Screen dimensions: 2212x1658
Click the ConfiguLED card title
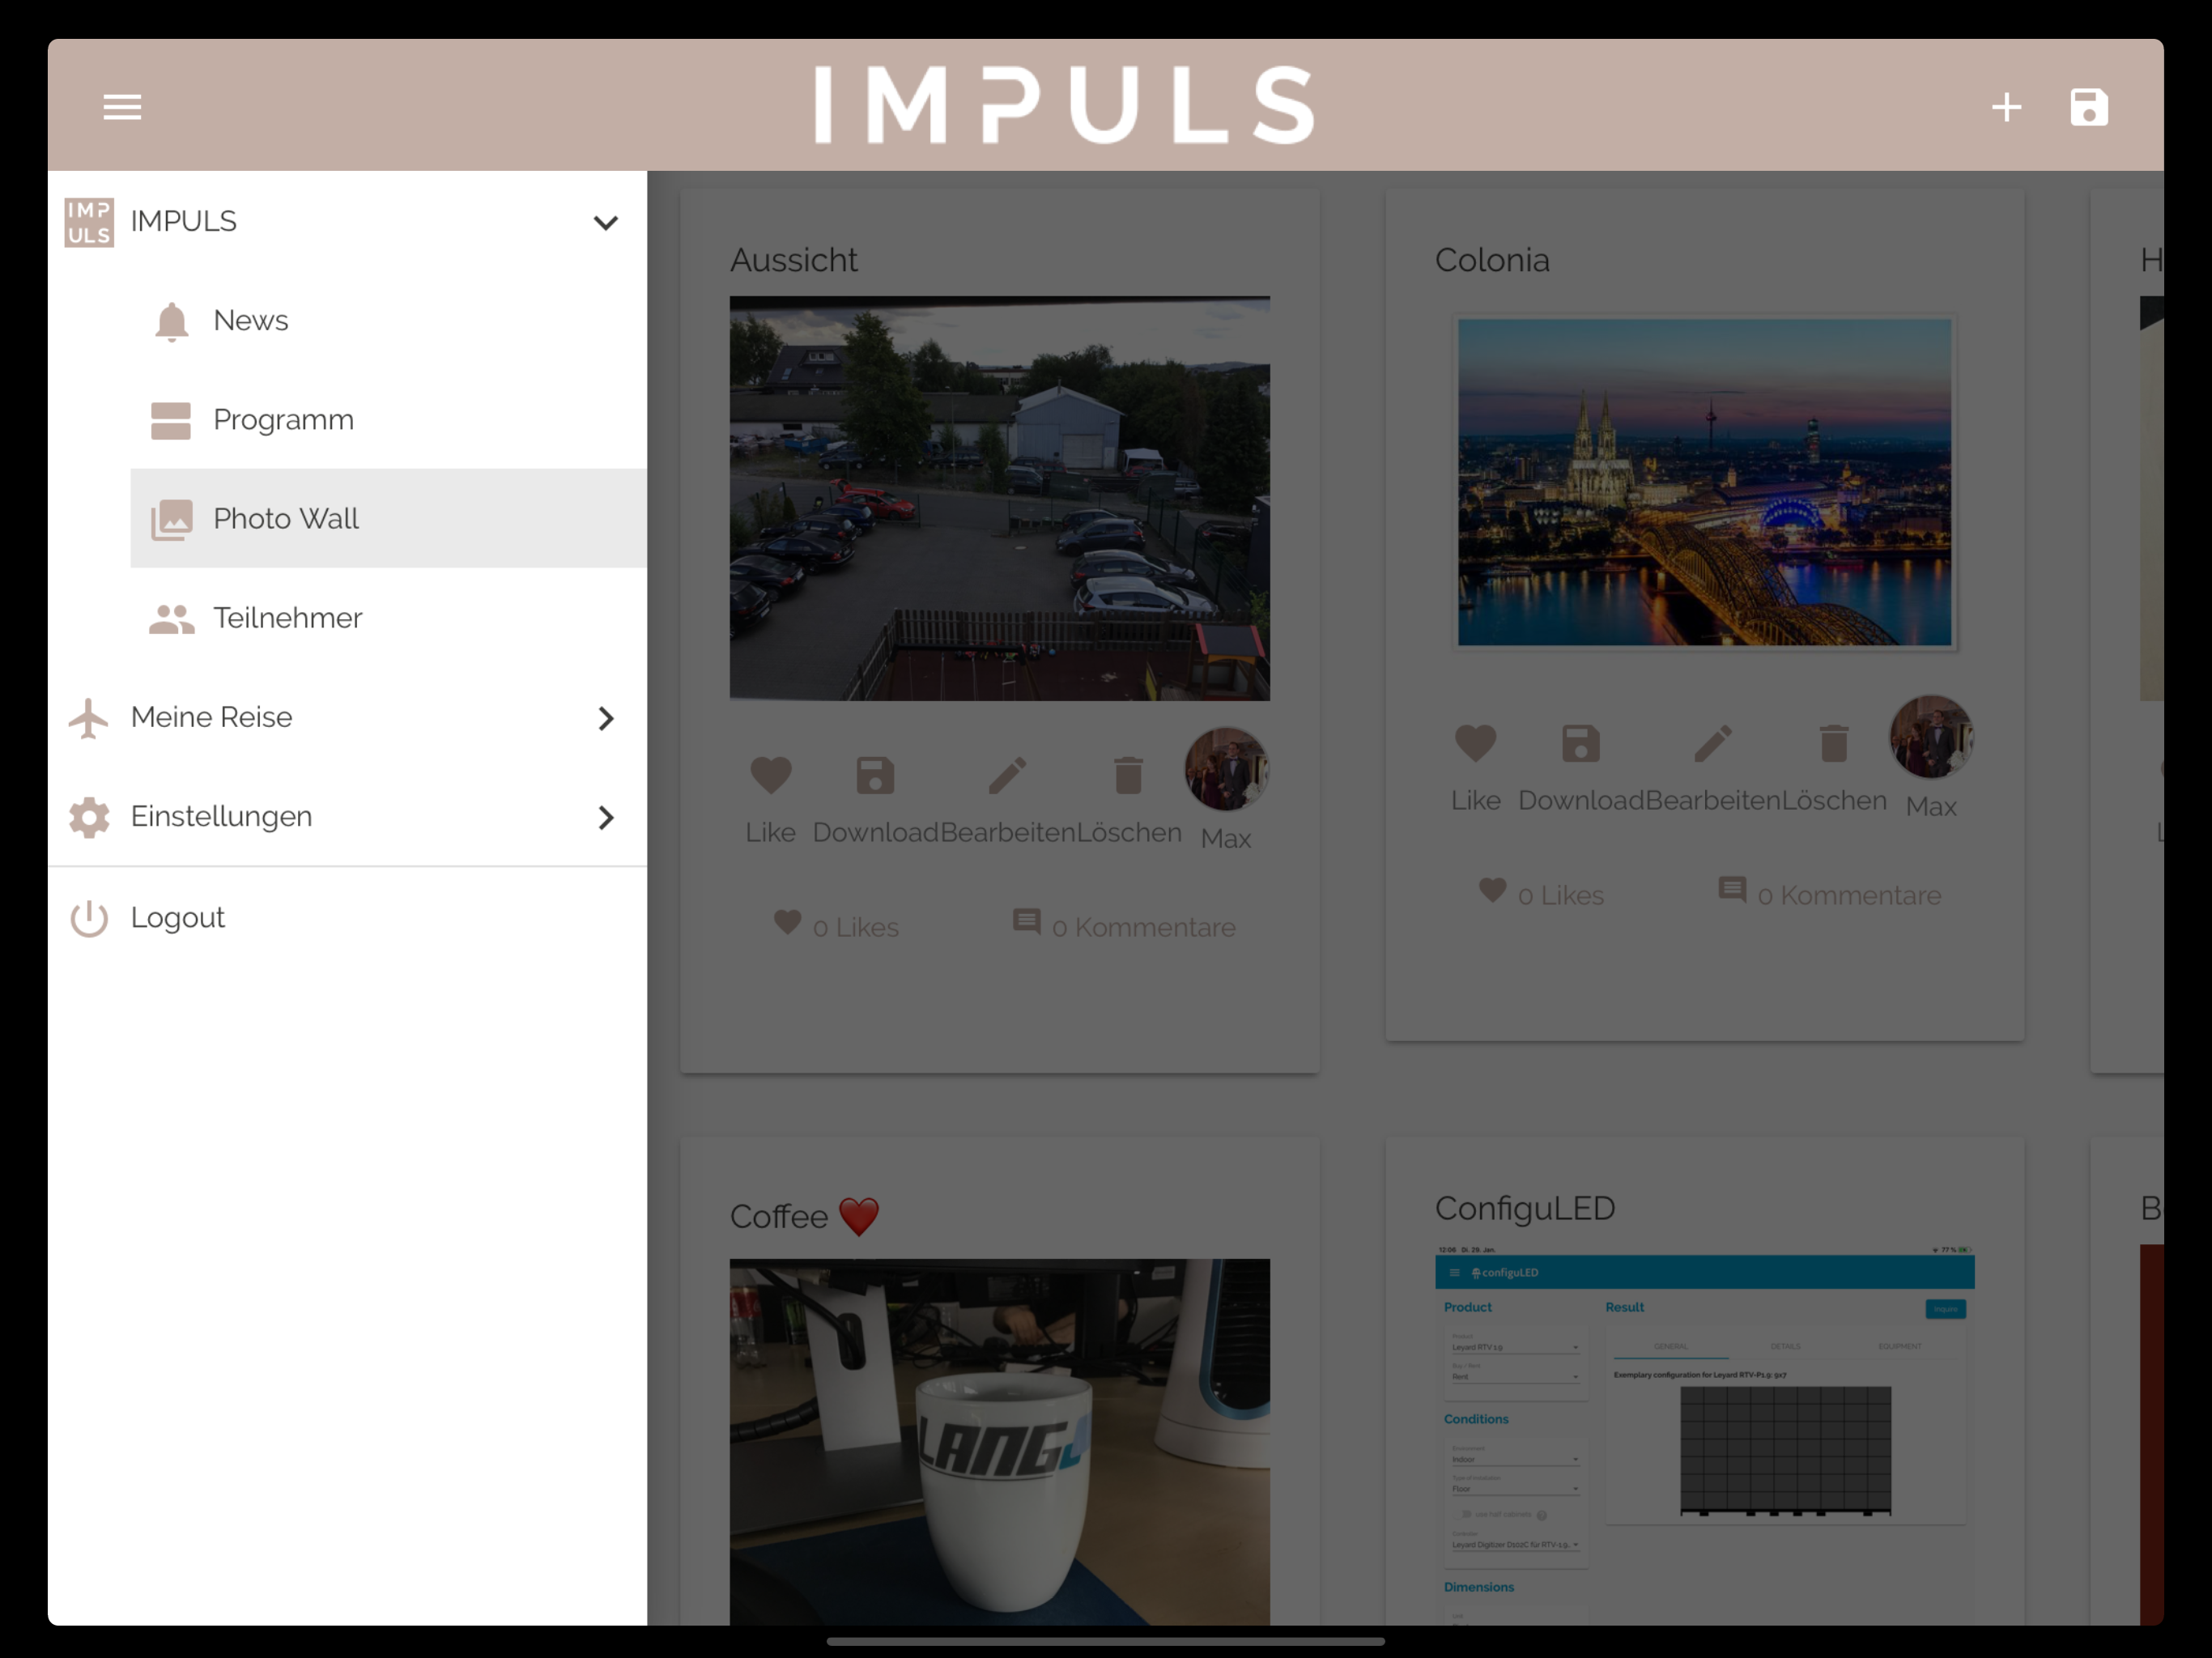coord(1525,1208)
